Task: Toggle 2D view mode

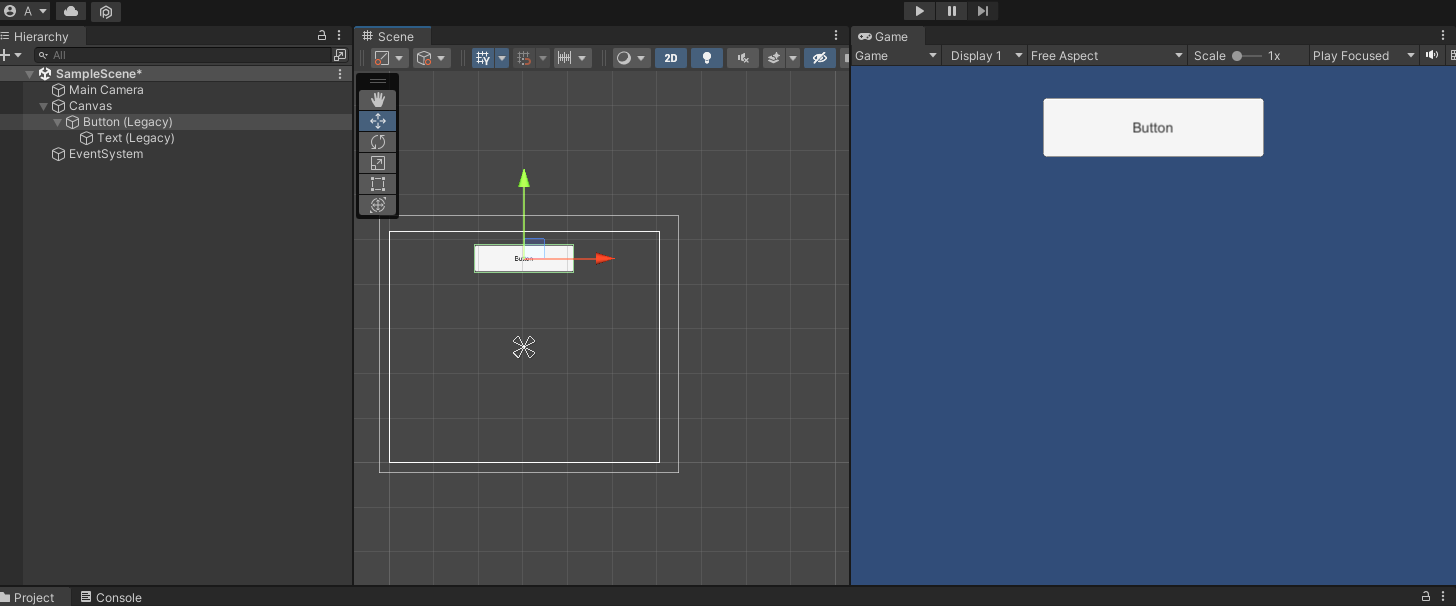Action: pyautogui.click(x=671, y=57)
